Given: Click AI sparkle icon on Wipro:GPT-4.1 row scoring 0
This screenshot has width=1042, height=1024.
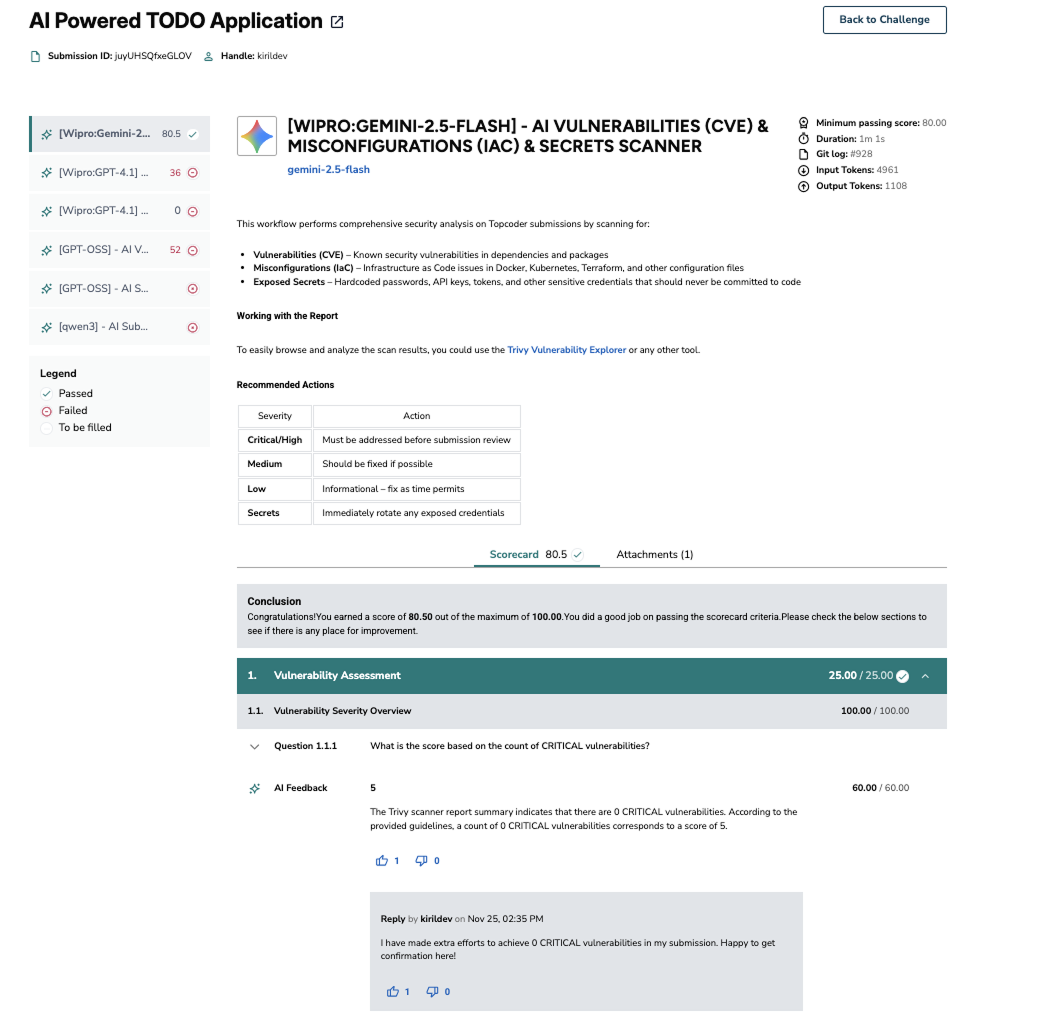Looking at the screenshot, I should 47,211.
